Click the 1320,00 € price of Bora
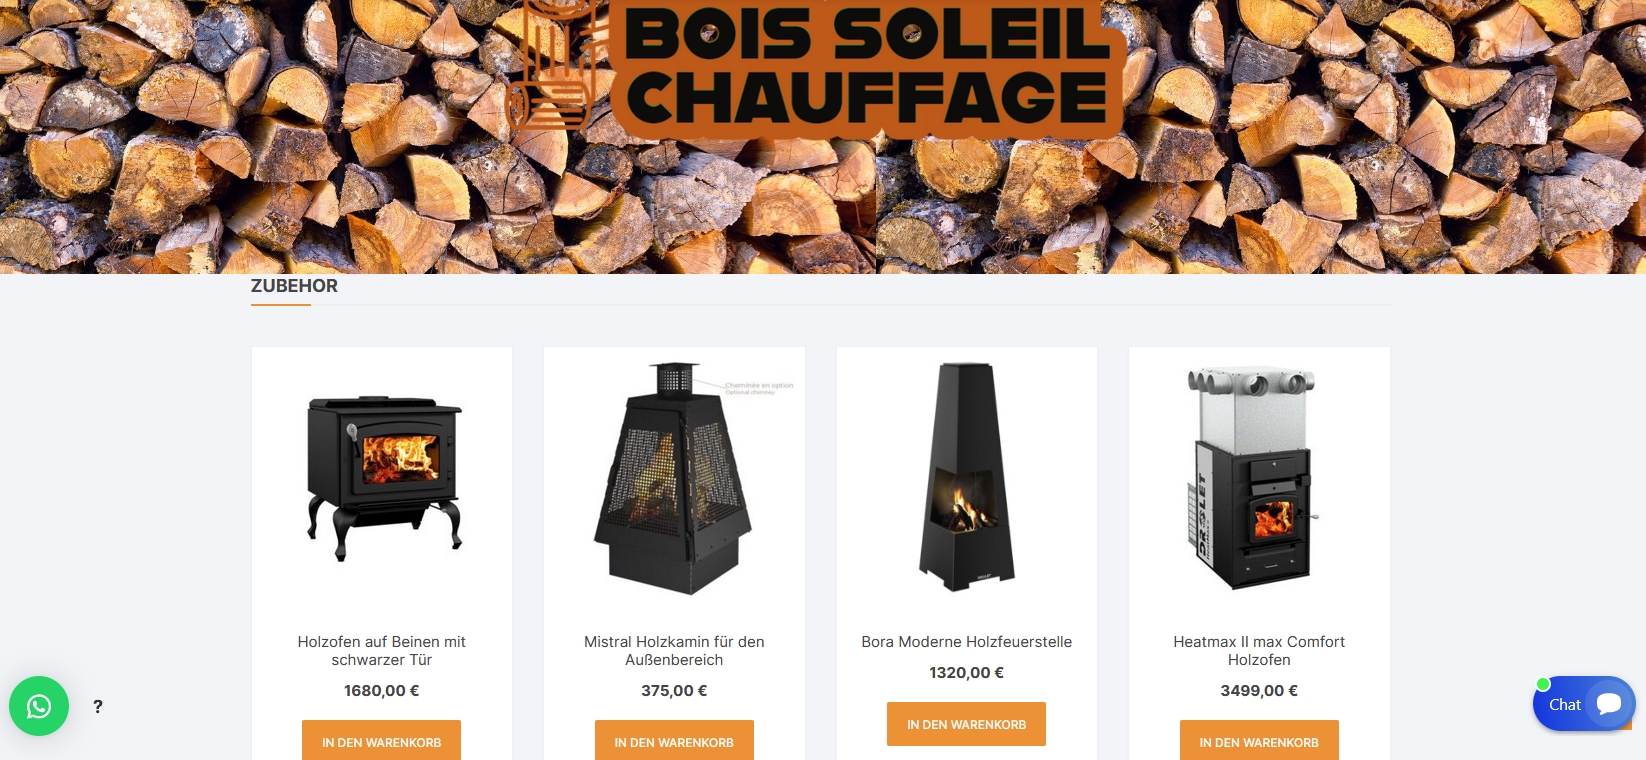 point(966,672)
